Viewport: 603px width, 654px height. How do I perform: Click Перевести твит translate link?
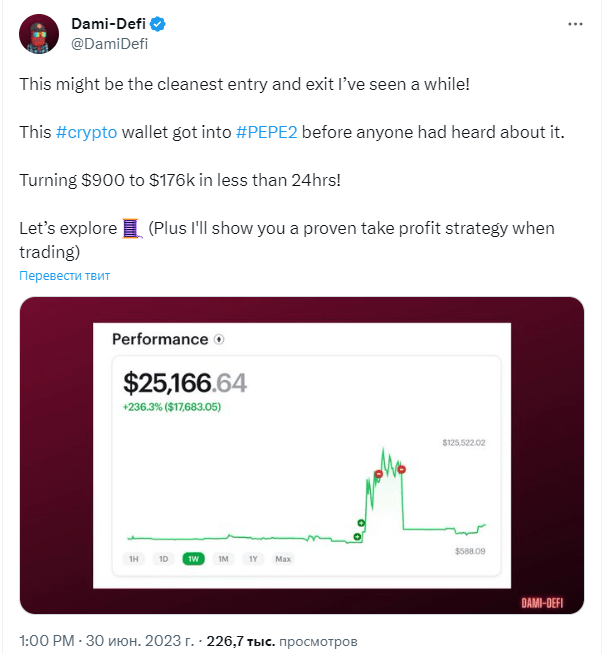pos(64,275)
